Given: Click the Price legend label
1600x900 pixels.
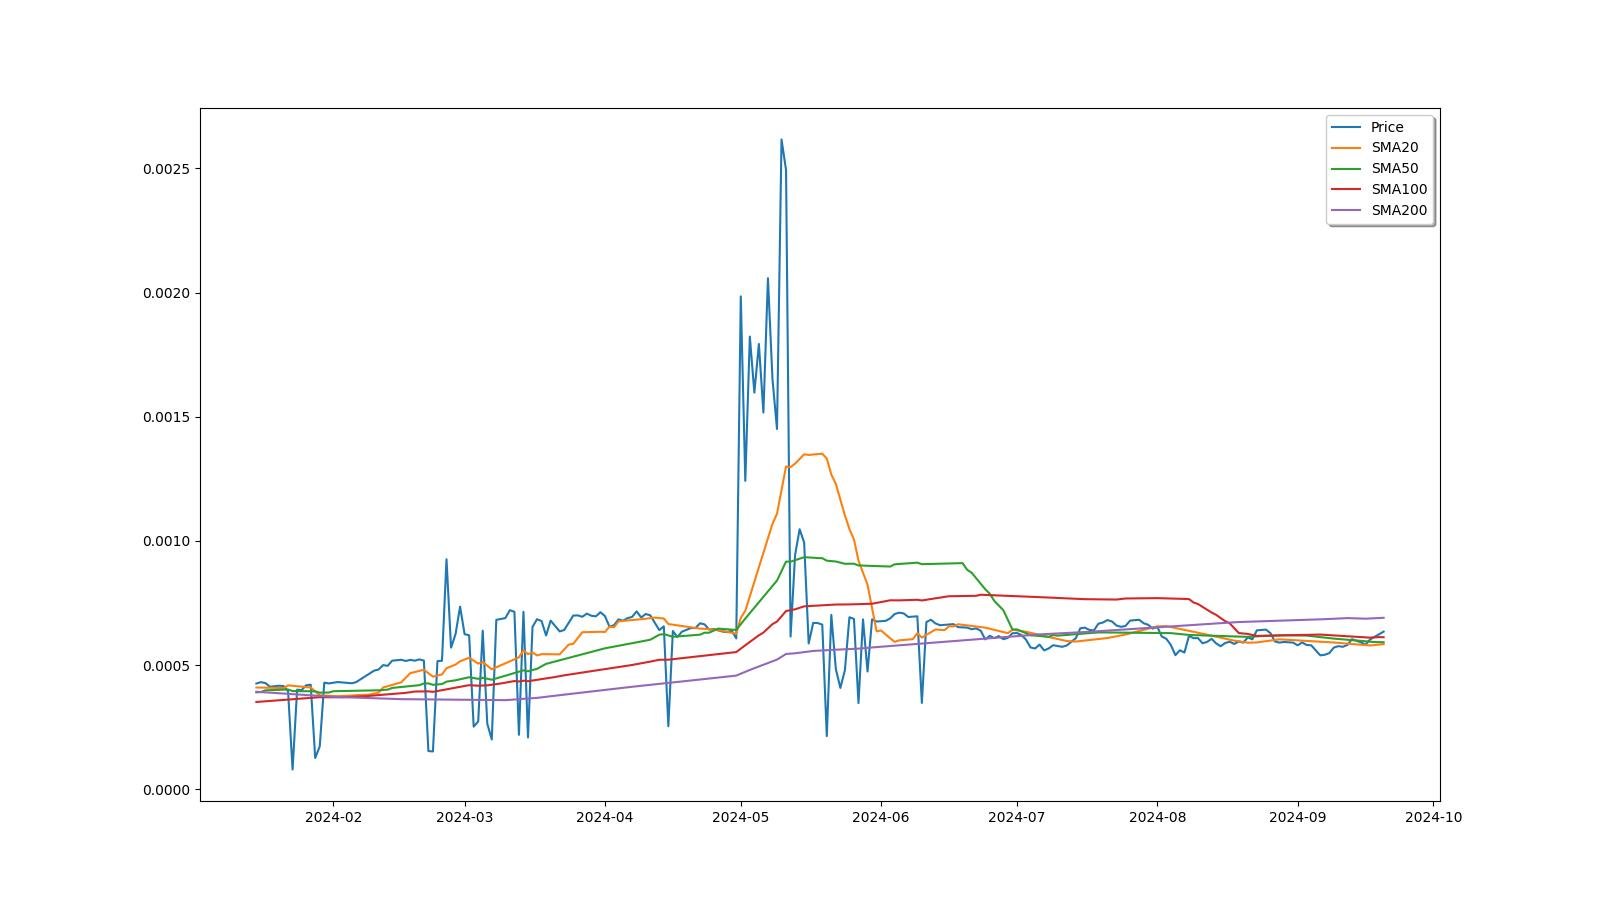Looking at the screenshot, I should (x=1386, y=127).
